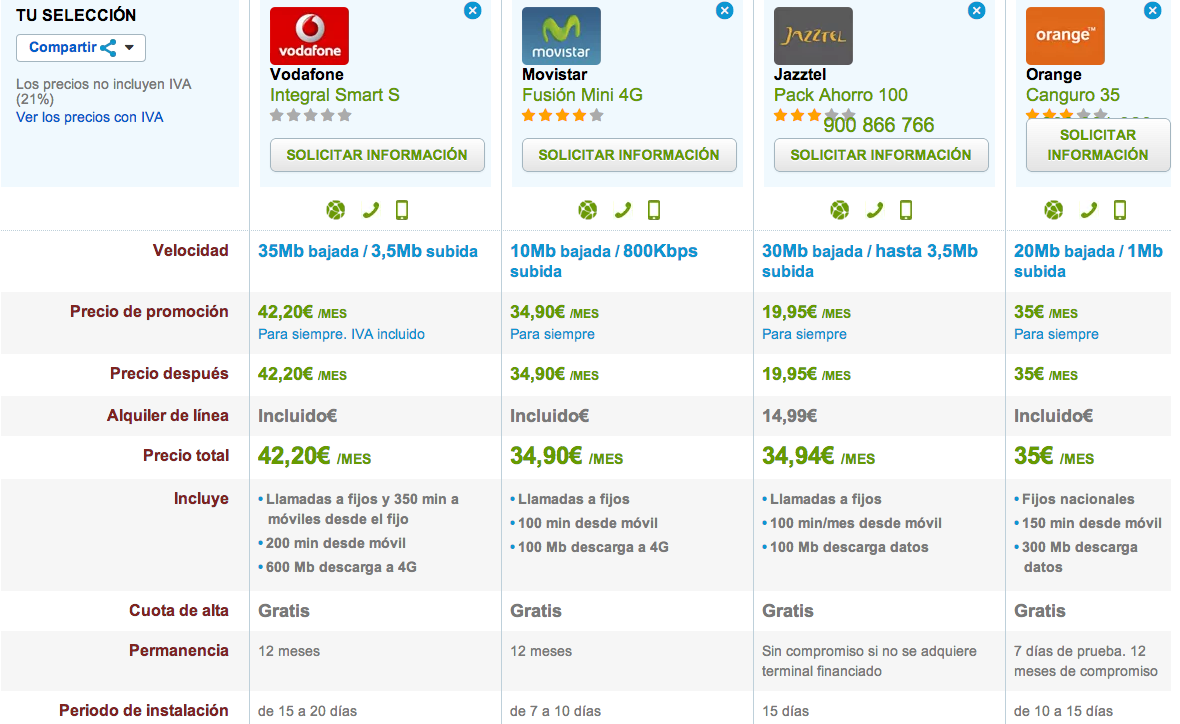
Task: Select the landline phone icon under Movistar
Action: coord(622,210)
